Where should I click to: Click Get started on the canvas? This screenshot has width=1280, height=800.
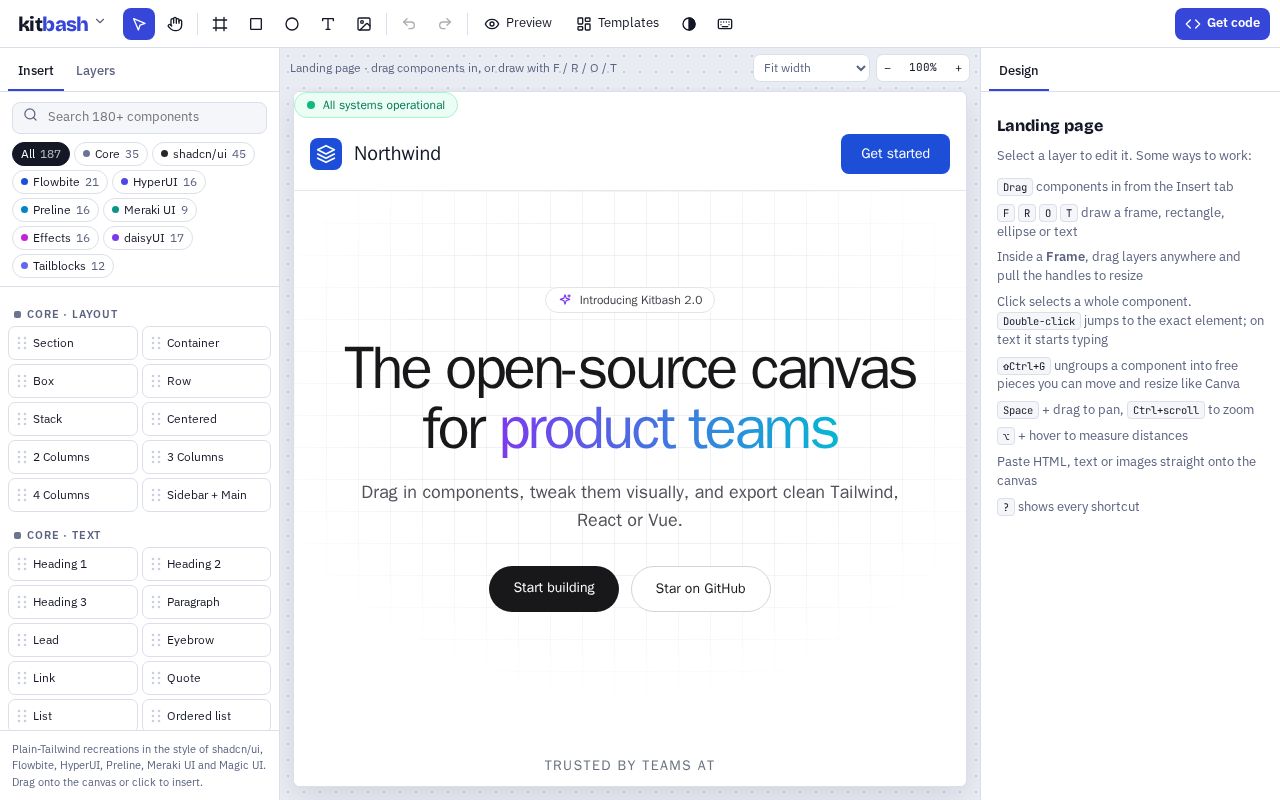[895, 154]
